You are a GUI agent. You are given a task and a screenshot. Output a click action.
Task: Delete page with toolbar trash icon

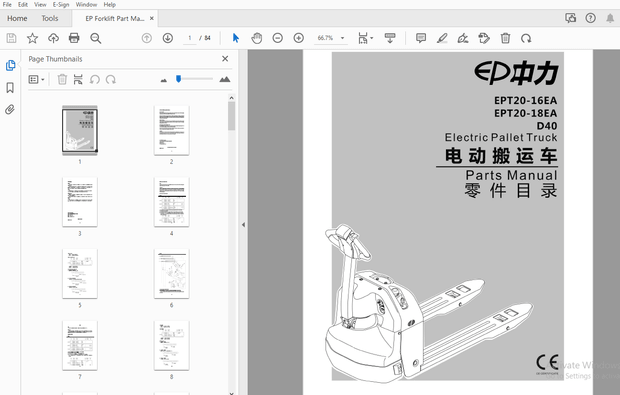[x=505, y=38]
